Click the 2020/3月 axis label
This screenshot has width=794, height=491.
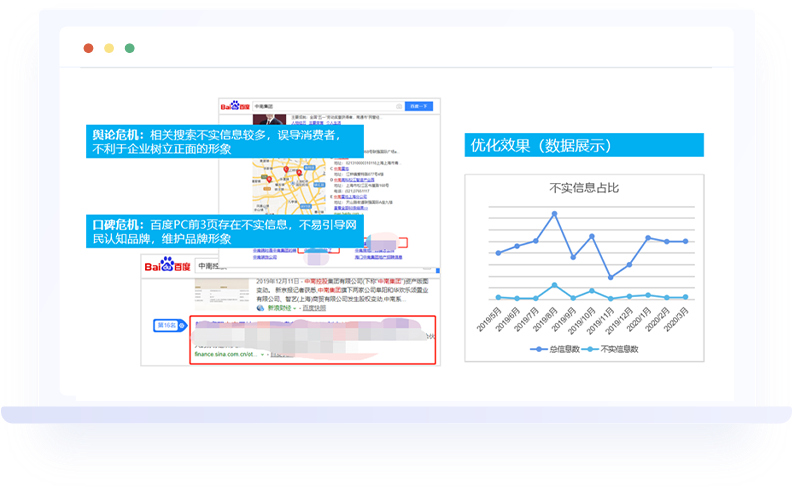(x=676, y=319)
